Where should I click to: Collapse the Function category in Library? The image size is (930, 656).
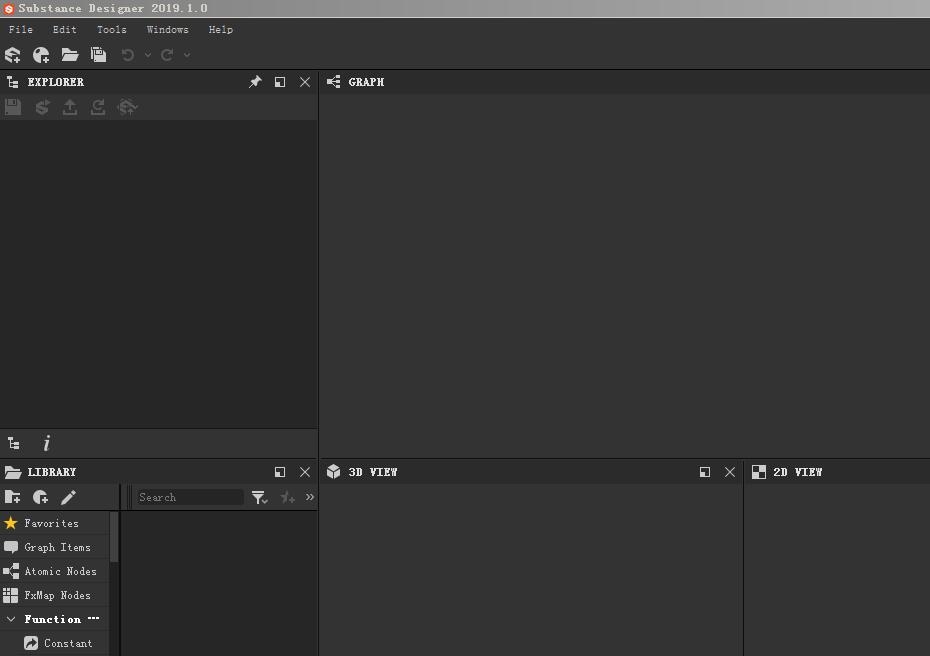pos(11,619)
